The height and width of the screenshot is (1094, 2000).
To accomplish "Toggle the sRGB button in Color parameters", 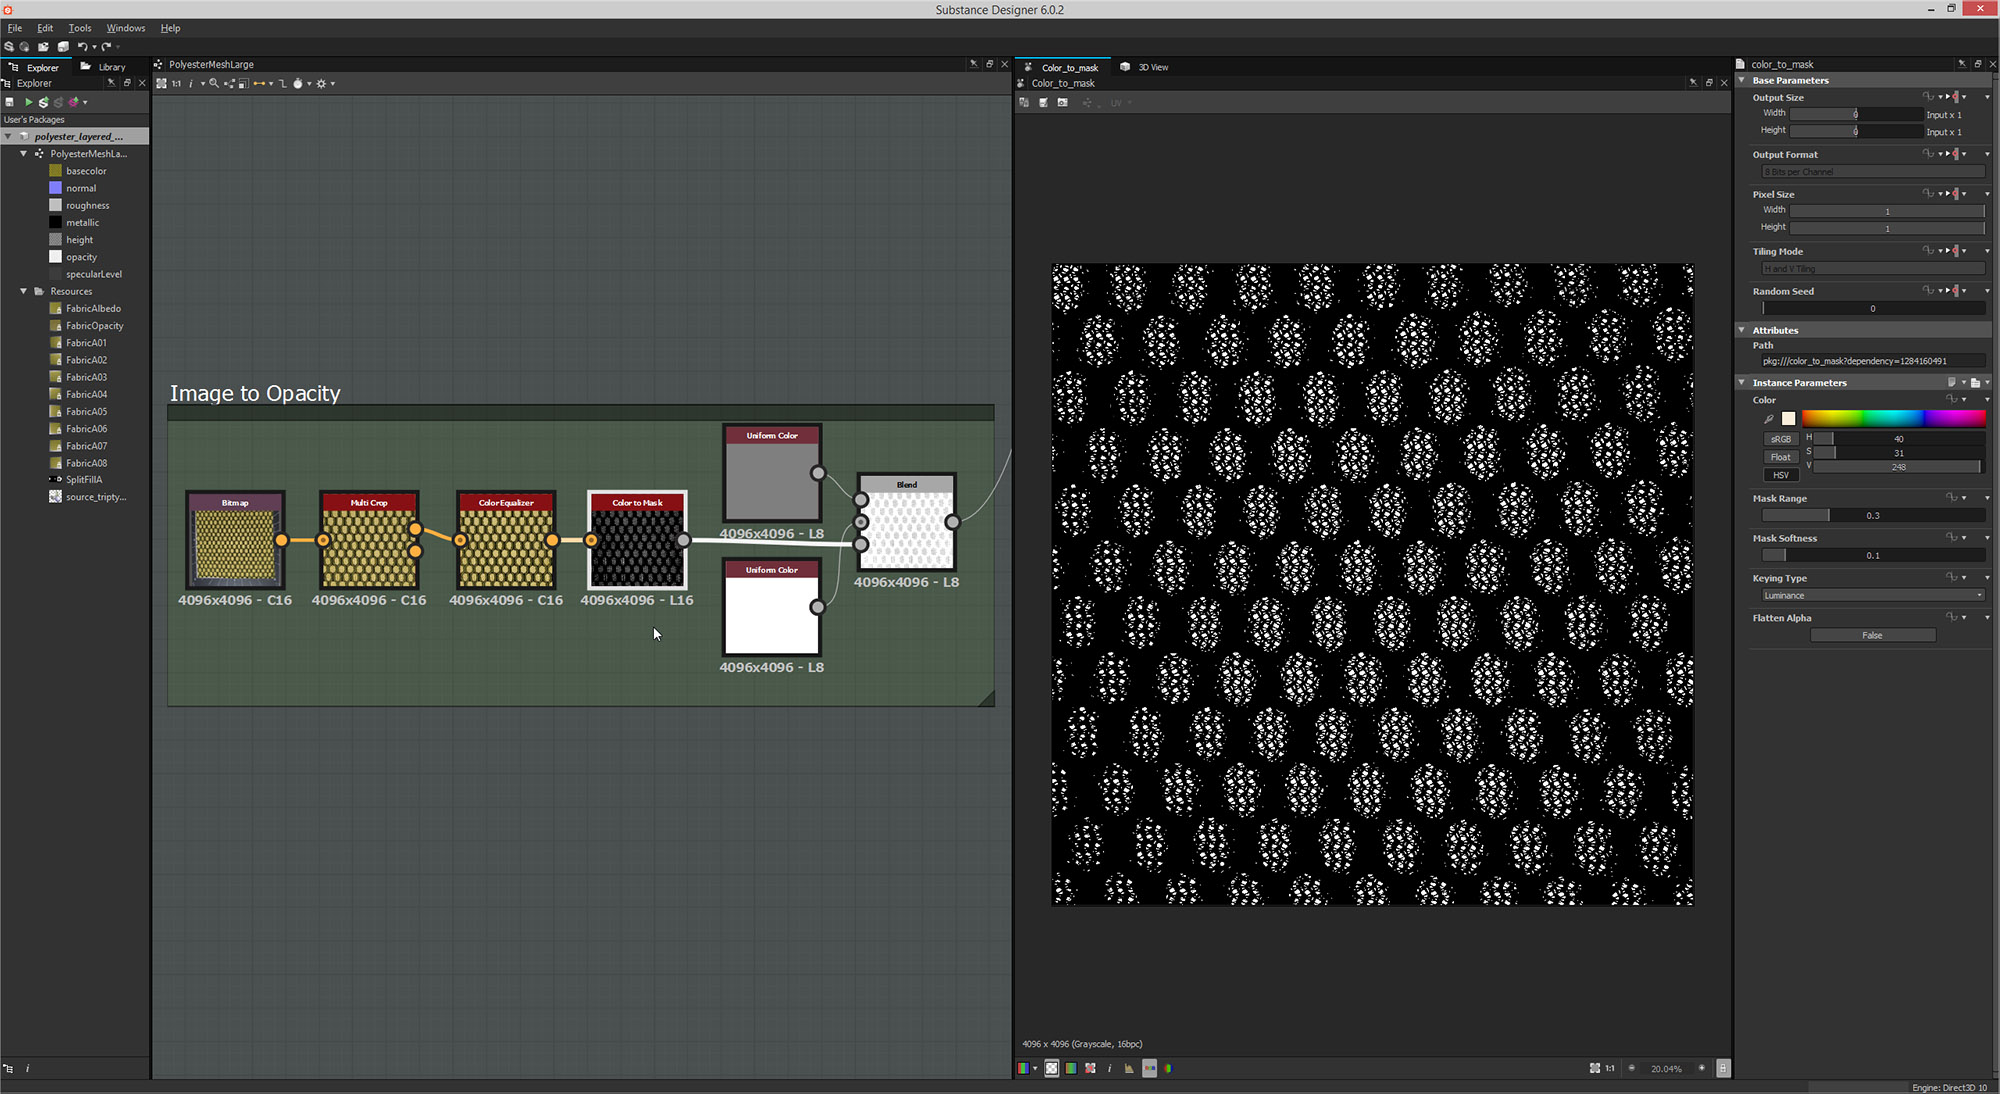I will pyautogui.click(x=1781, y=438).
